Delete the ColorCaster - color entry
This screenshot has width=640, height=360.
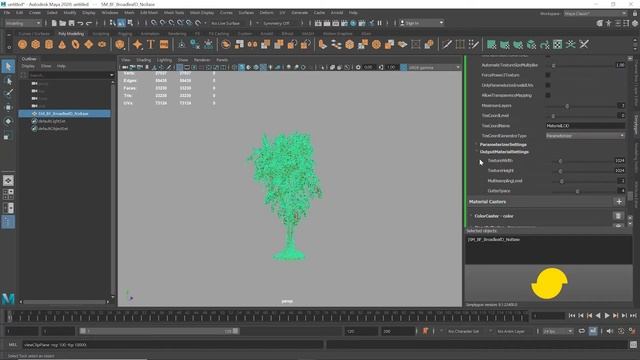click(x=618, y=216)
